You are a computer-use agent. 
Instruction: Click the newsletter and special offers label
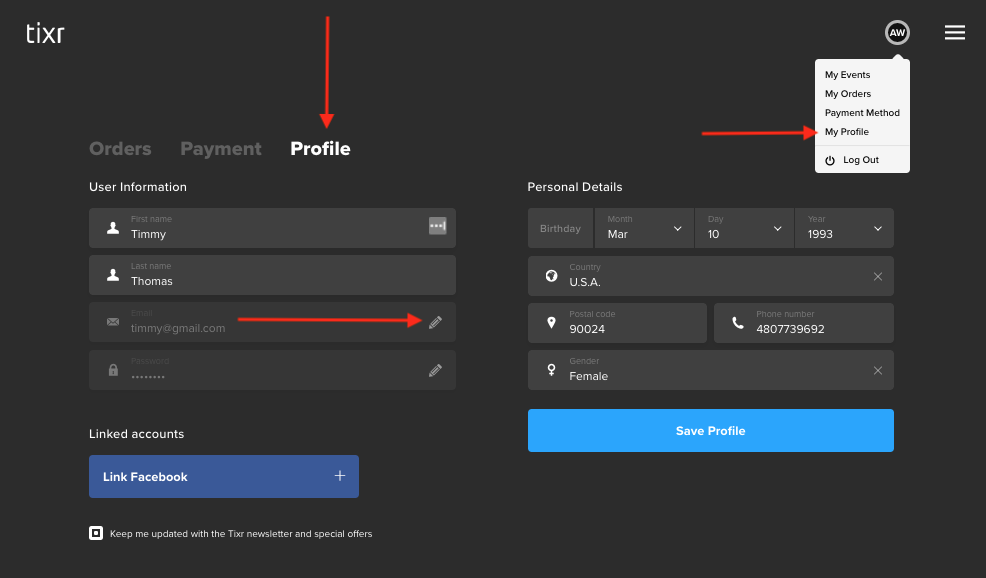coord(241,533)
